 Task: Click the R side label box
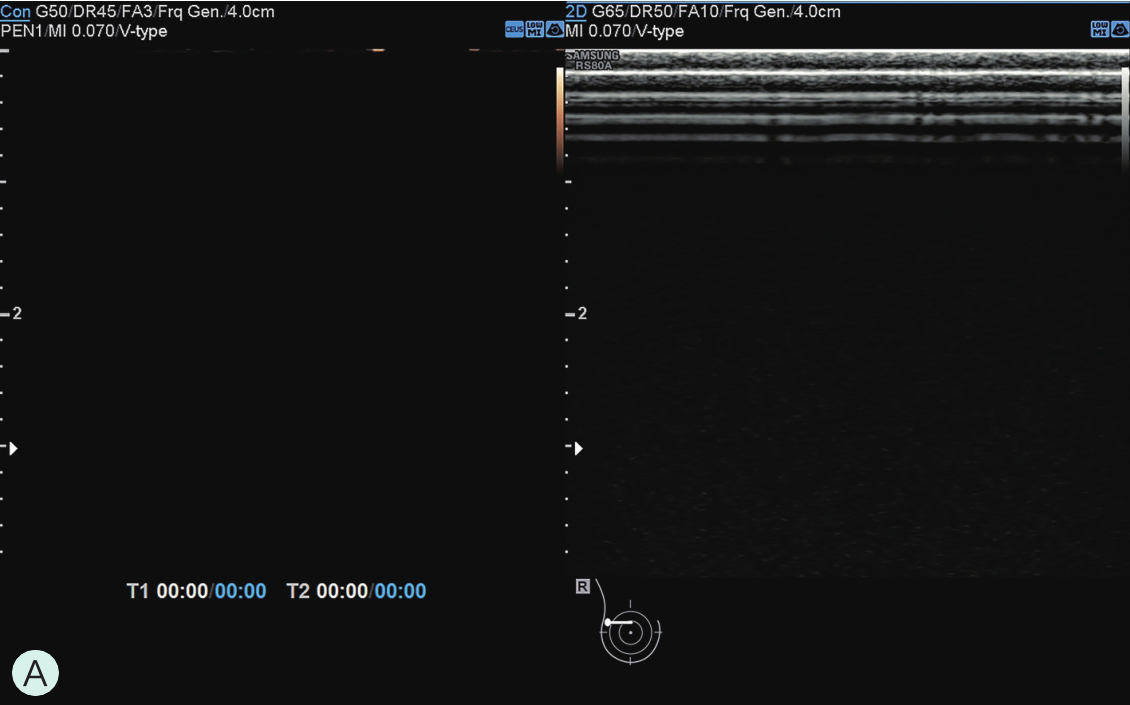[582, 587]
